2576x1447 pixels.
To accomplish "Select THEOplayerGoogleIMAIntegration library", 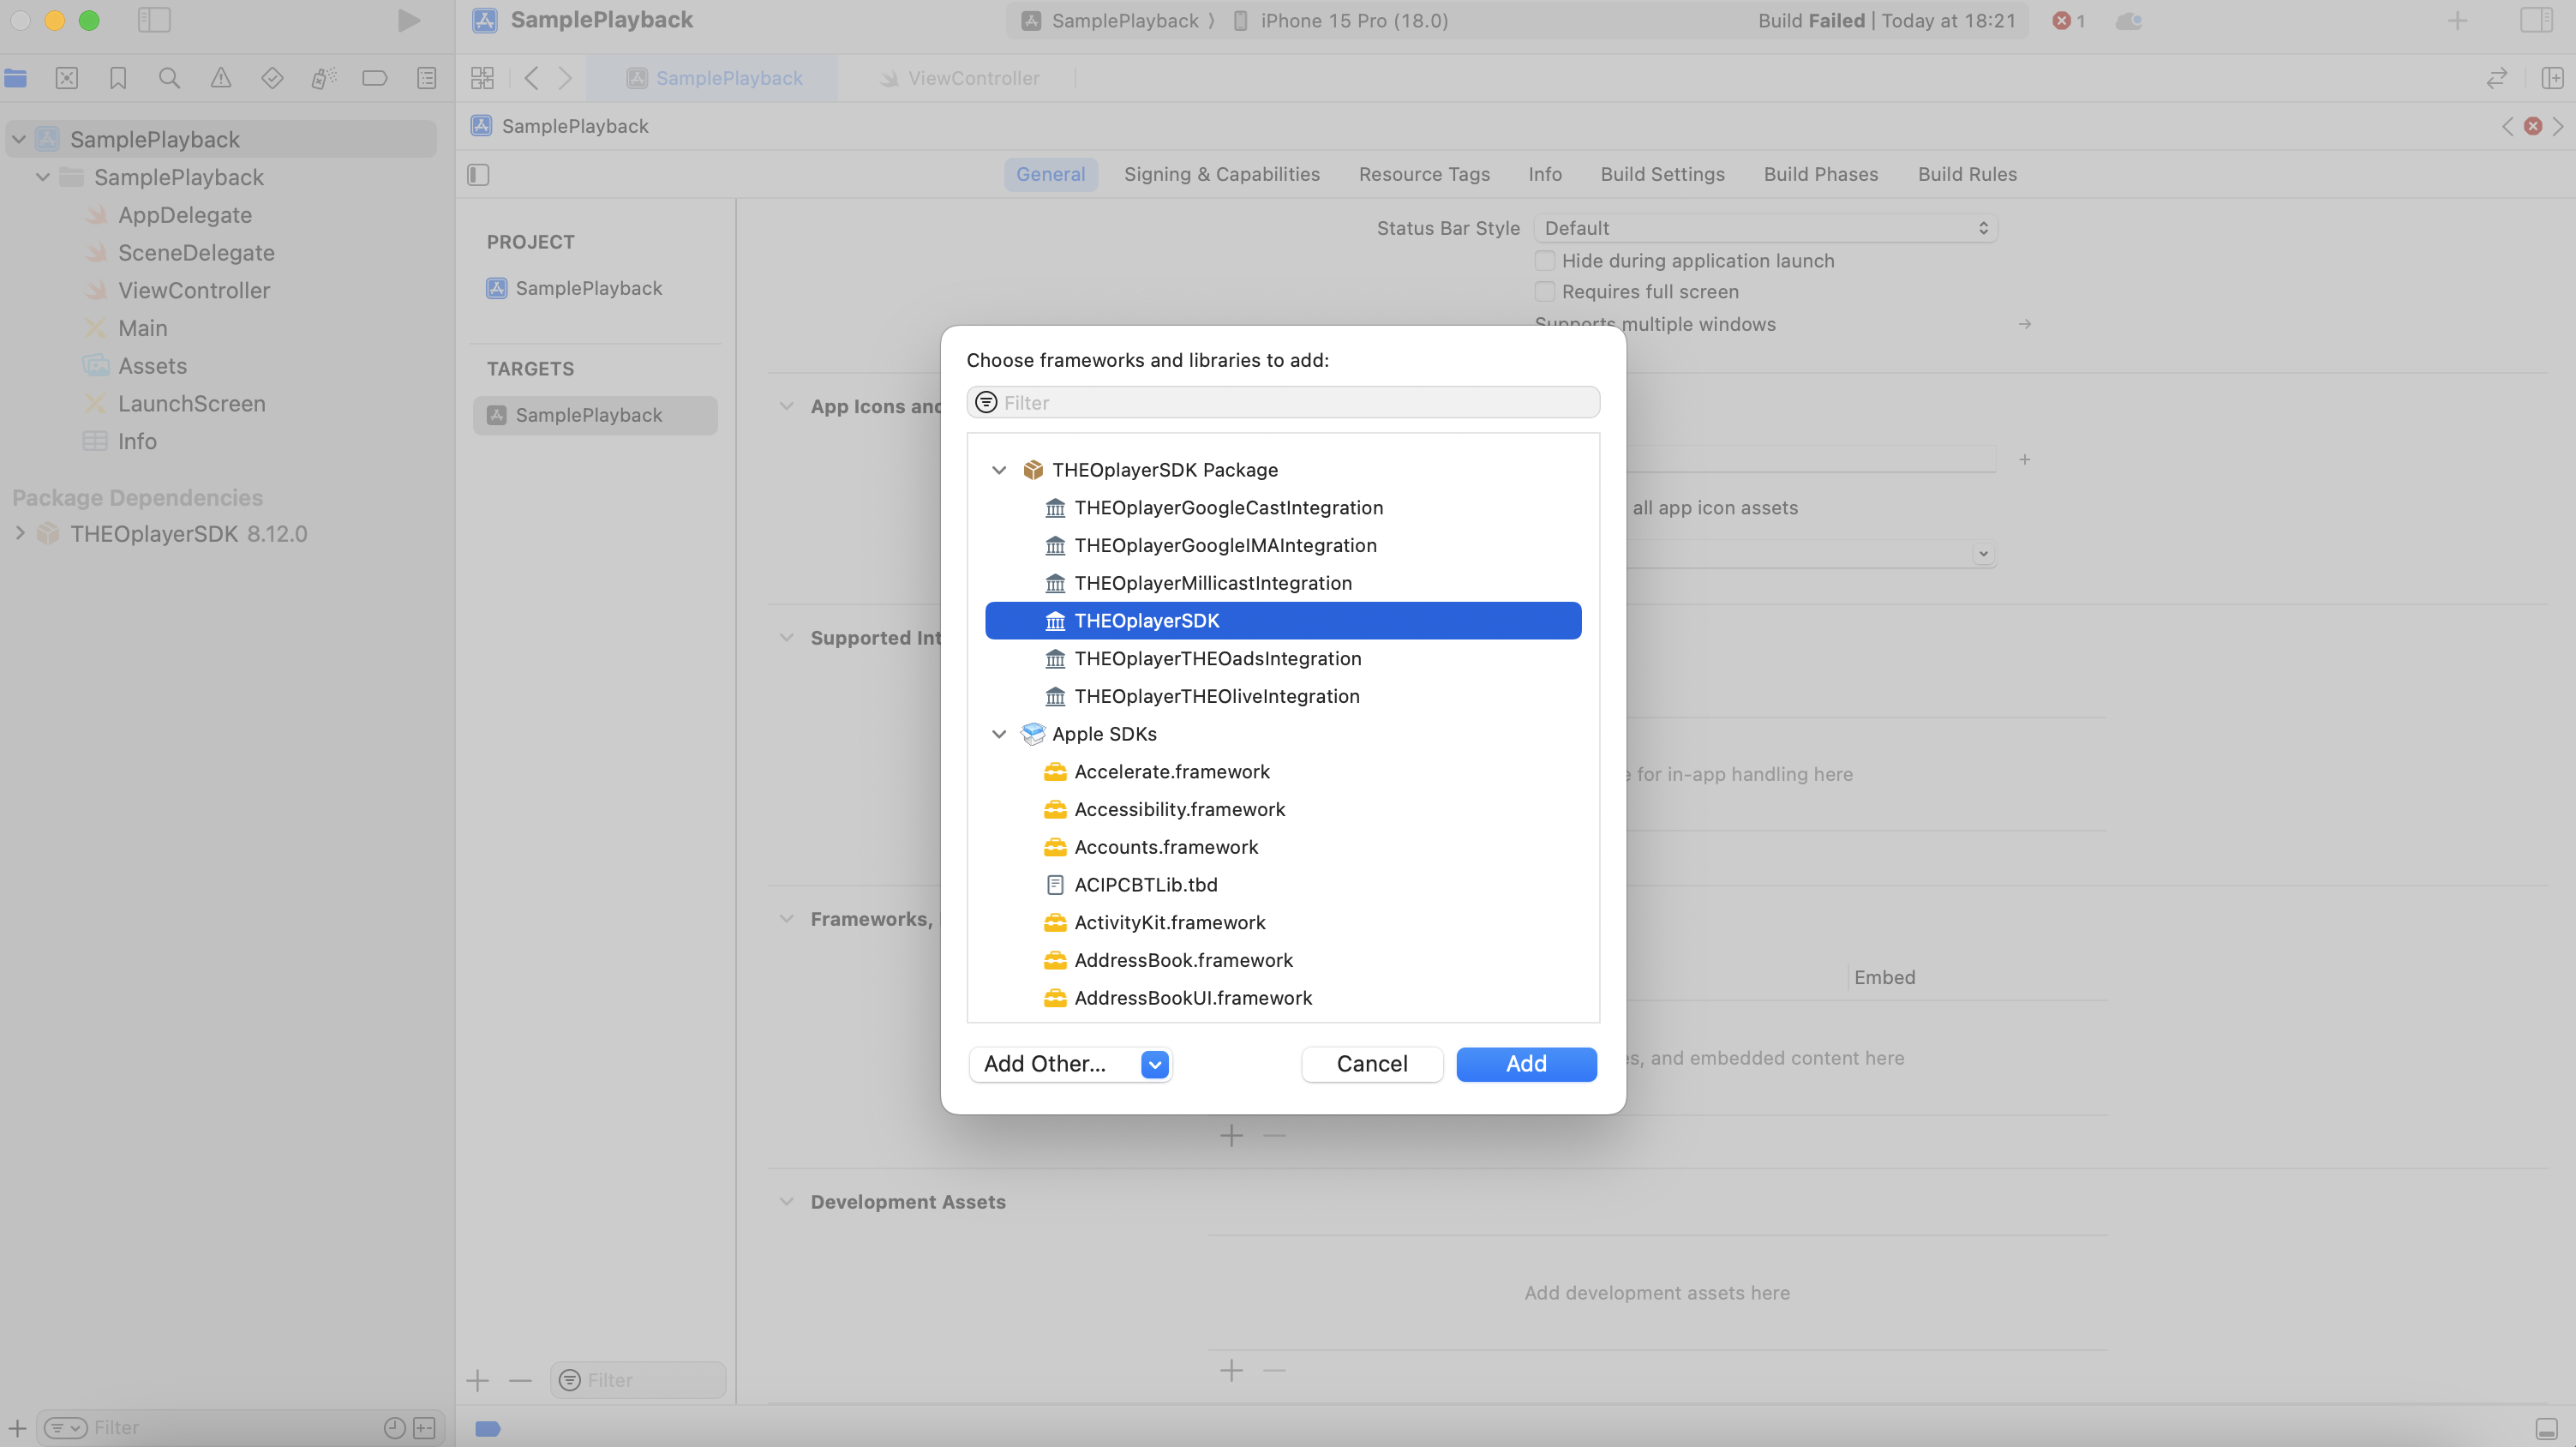I will (x=1224, y=546).
